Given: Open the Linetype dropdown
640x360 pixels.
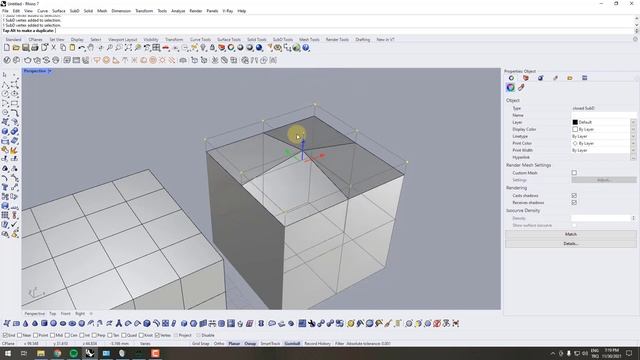Looking at the screenshot, I should coord(633,136).
